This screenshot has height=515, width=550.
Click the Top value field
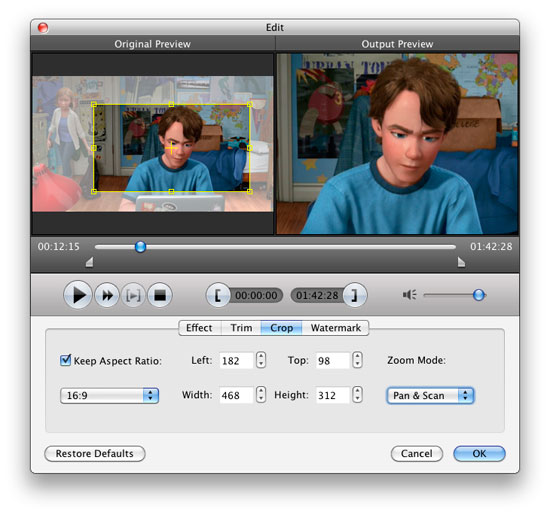click(x=333, y=360)
